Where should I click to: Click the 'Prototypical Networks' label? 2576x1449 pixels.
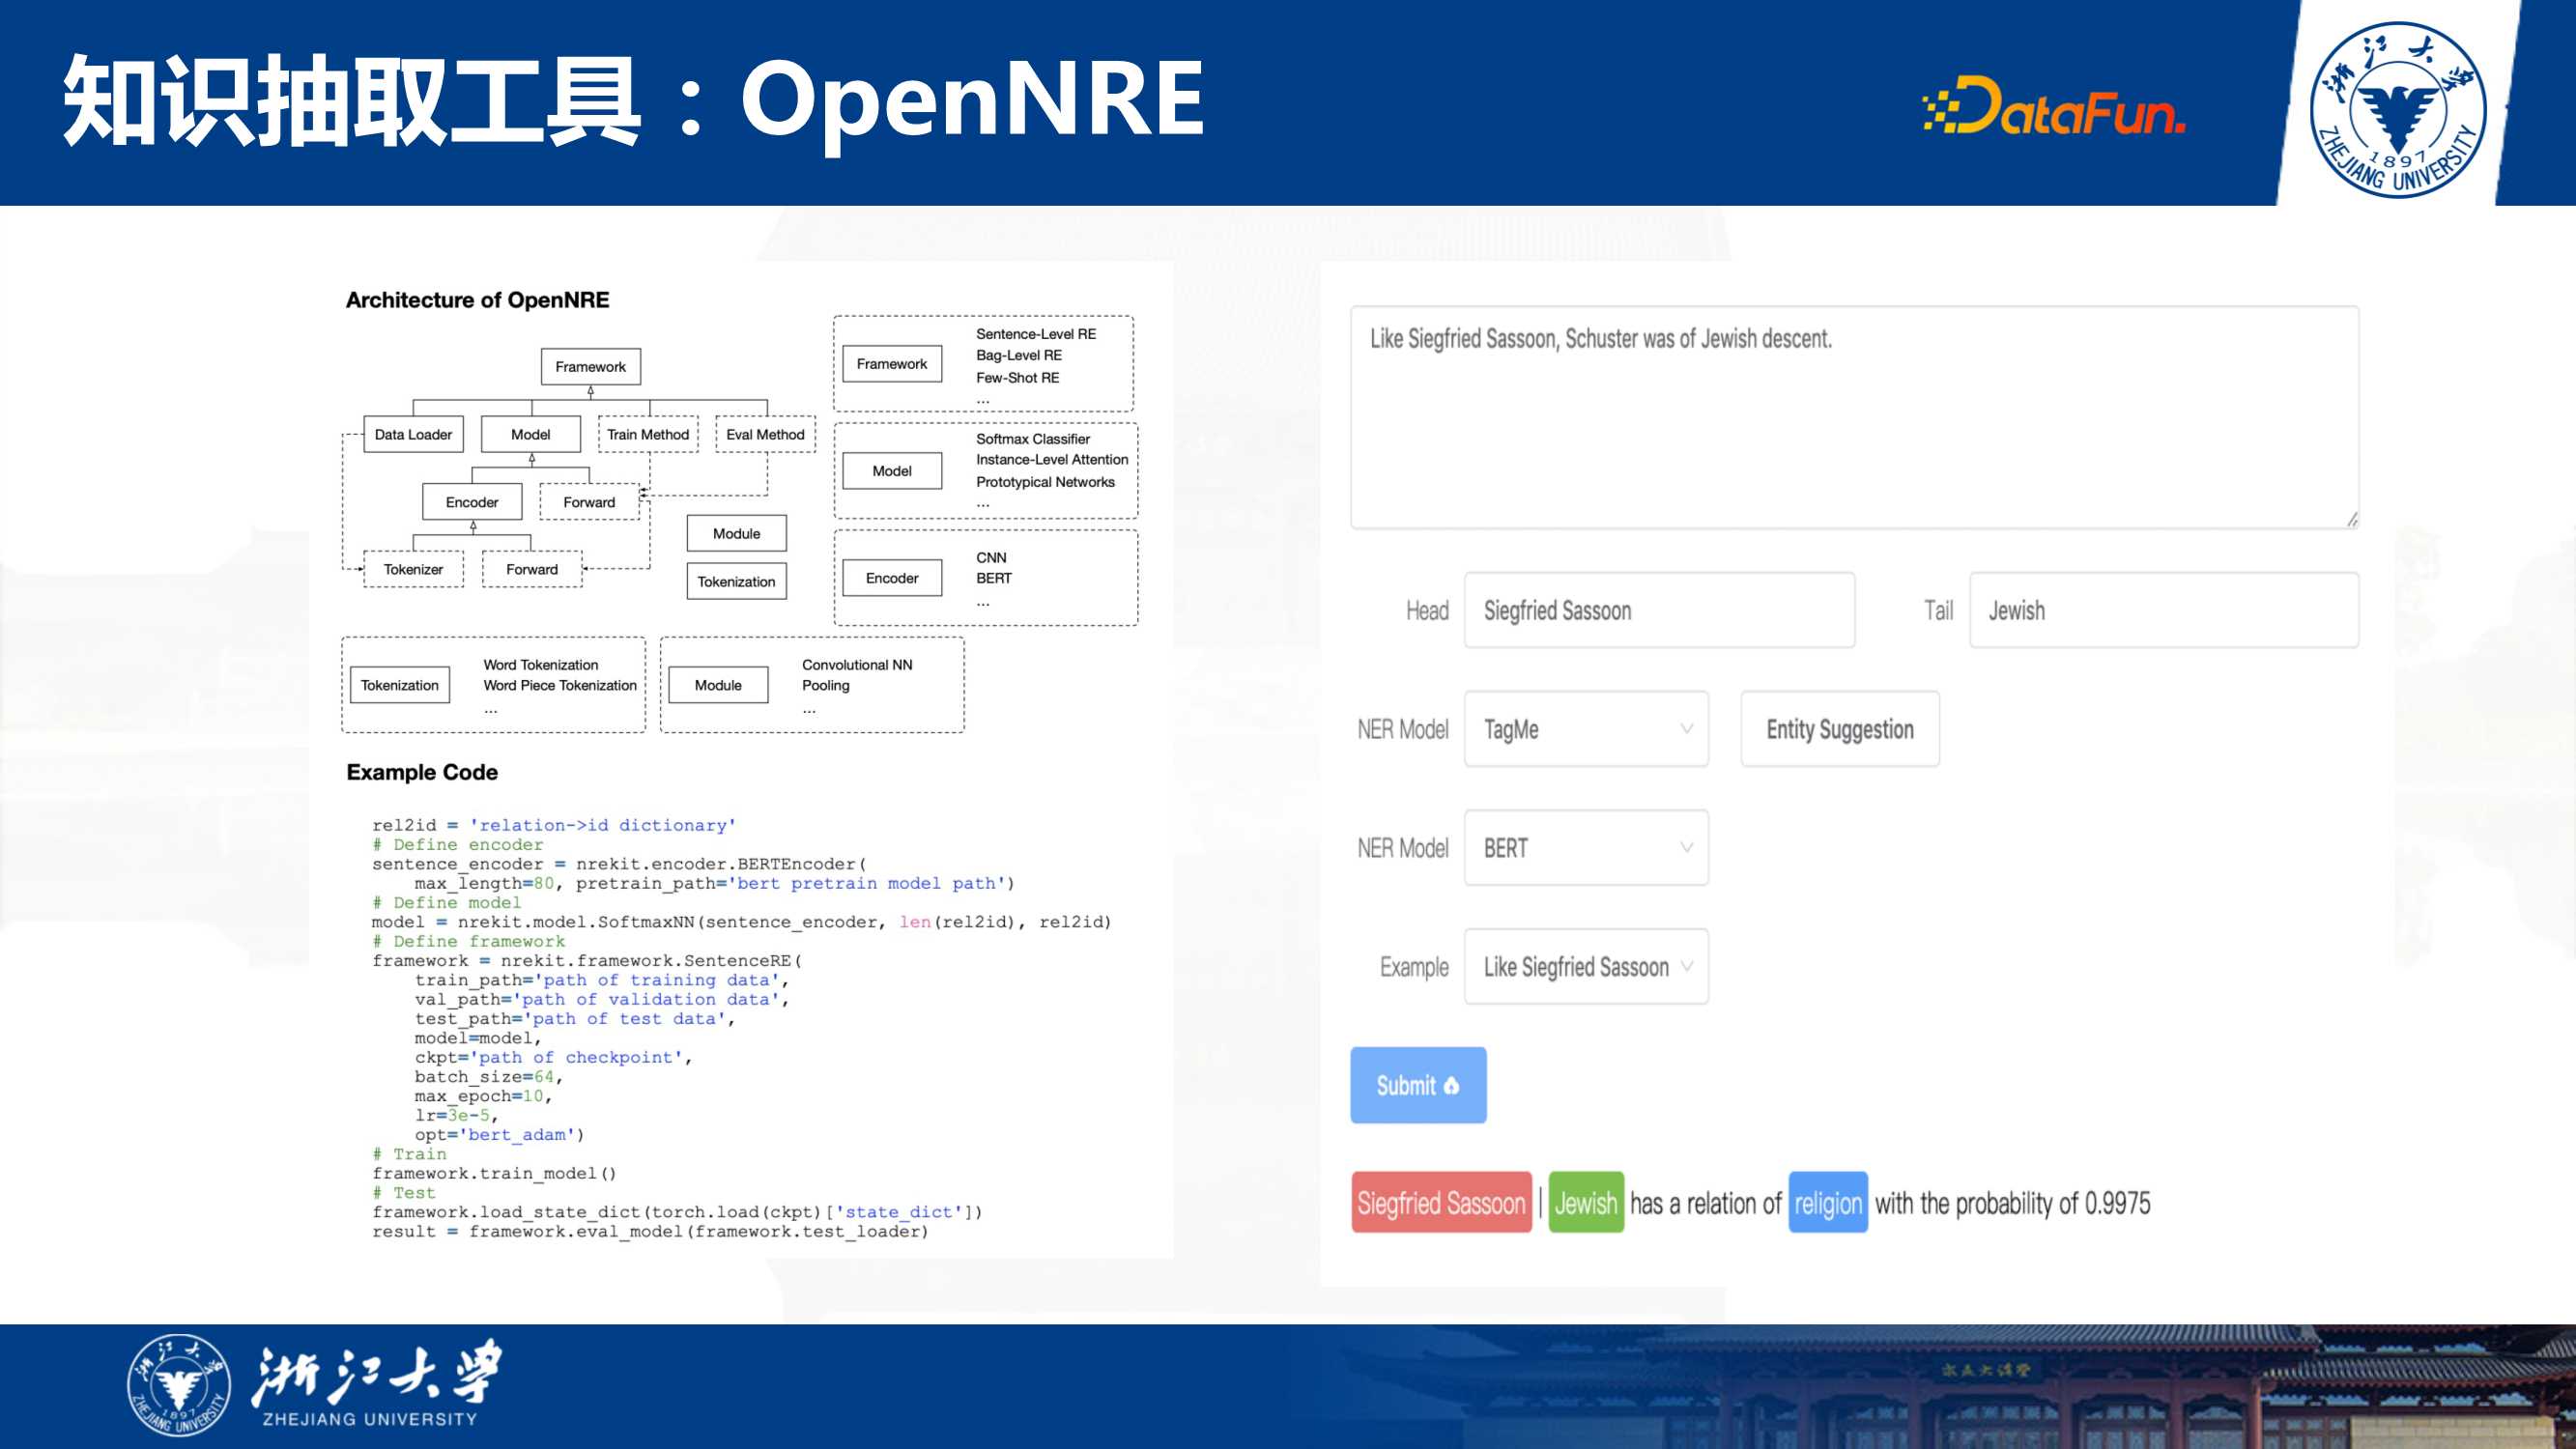point(1045,482)
